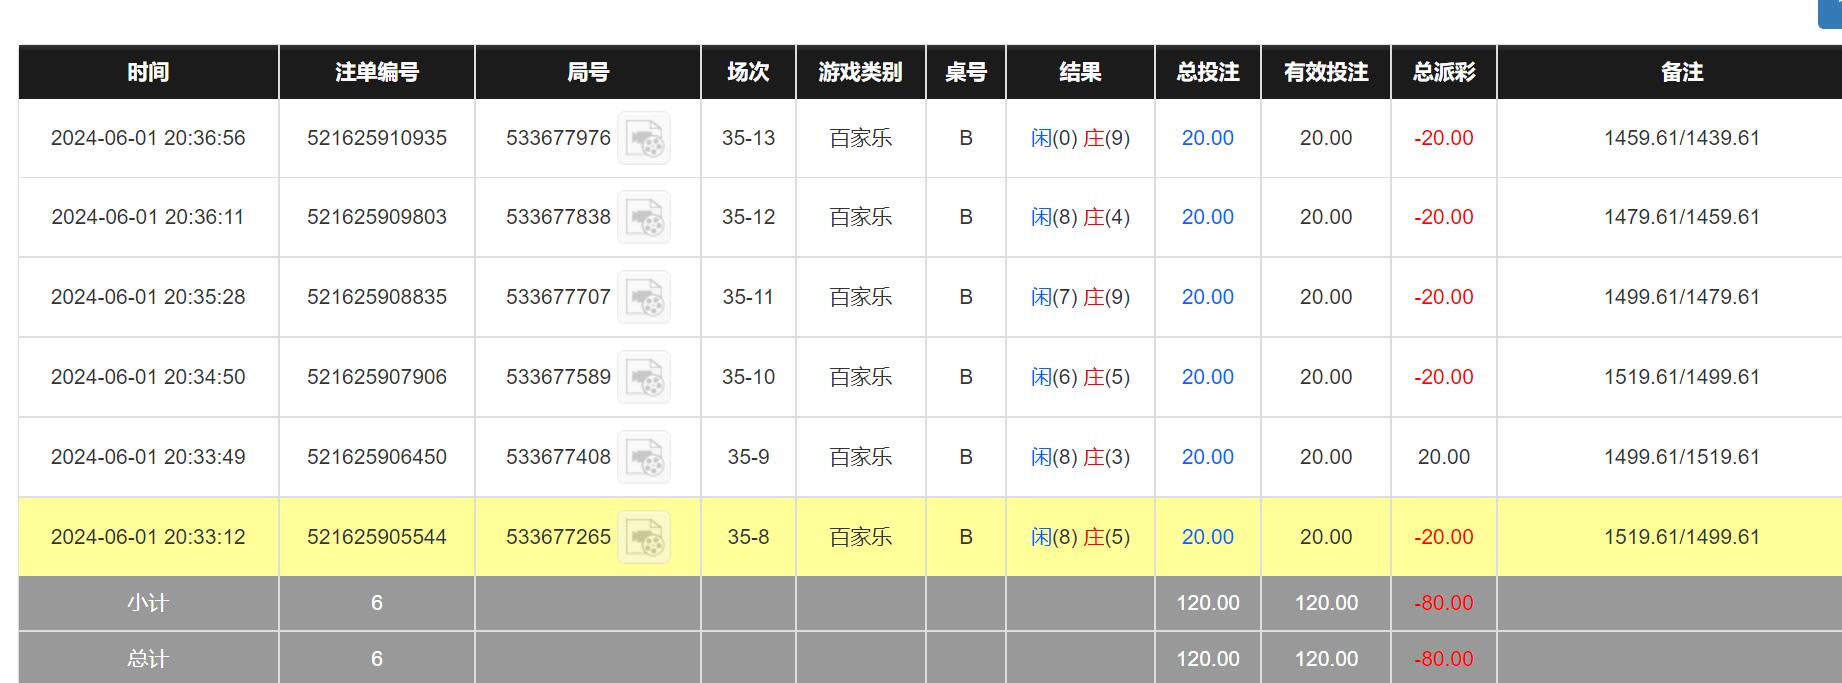This screenshot has width=1842, height=683.
Task: Select the 注单编号 column header
Action: pos(376,72)
